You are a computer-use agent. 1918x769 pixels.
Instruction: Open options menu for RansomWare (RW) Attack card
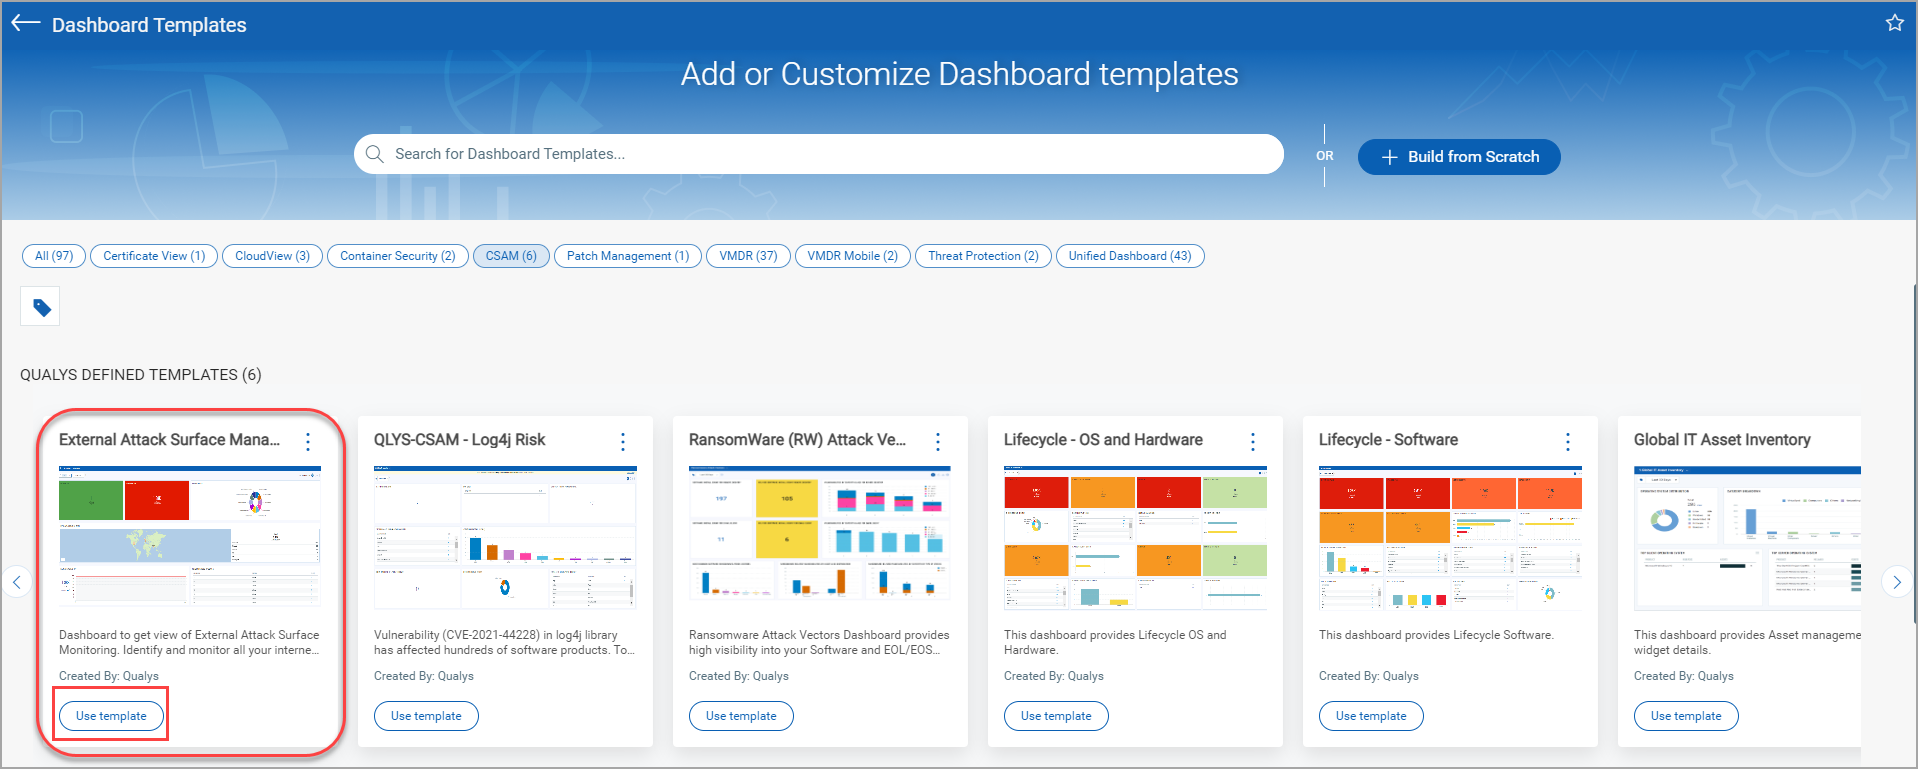pyautogui.click(x=938, y=441)
